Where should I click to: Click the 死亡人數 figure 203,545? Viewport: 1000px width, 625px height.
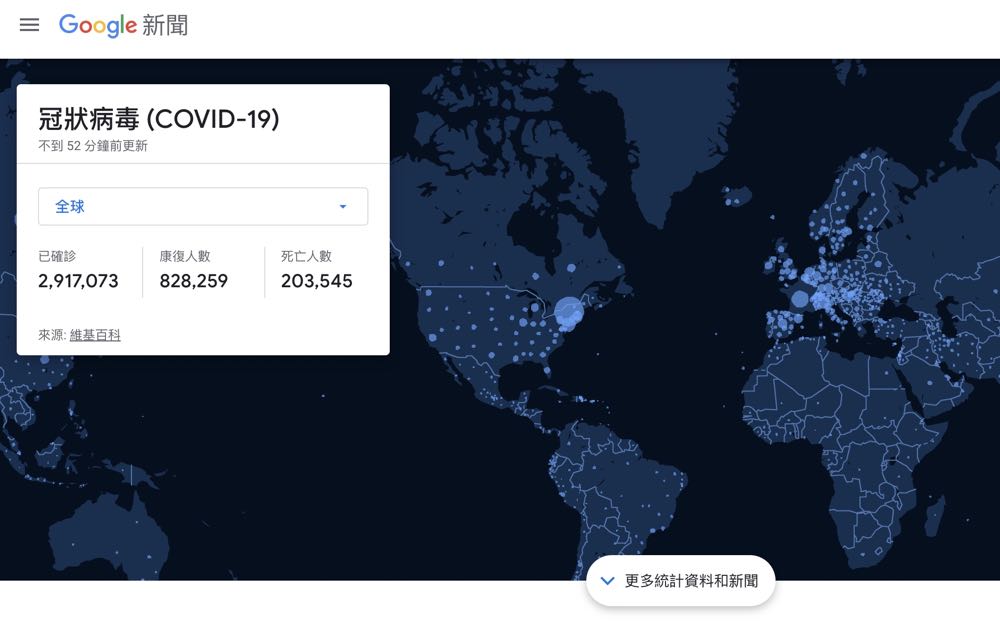(316, 281)
